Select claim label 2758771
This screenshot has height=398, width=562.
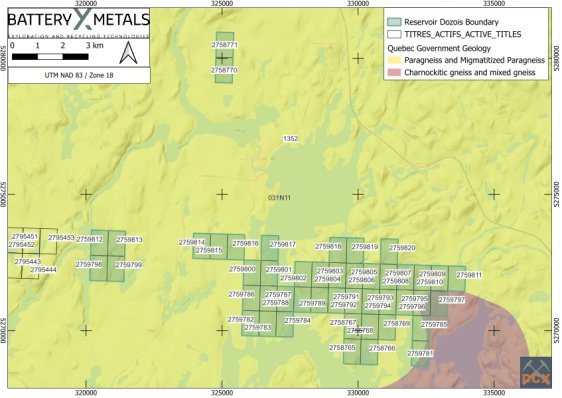point(225,45)
